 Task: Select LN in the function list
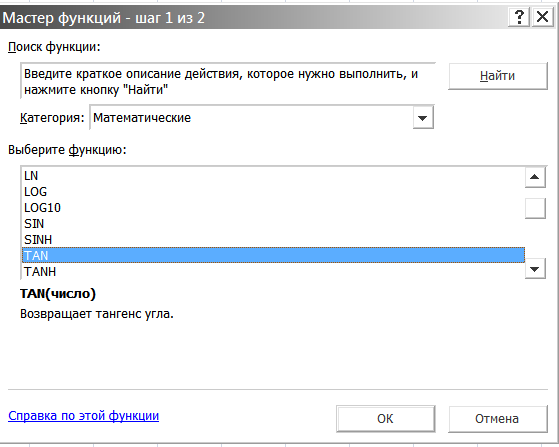pos(273,176)
